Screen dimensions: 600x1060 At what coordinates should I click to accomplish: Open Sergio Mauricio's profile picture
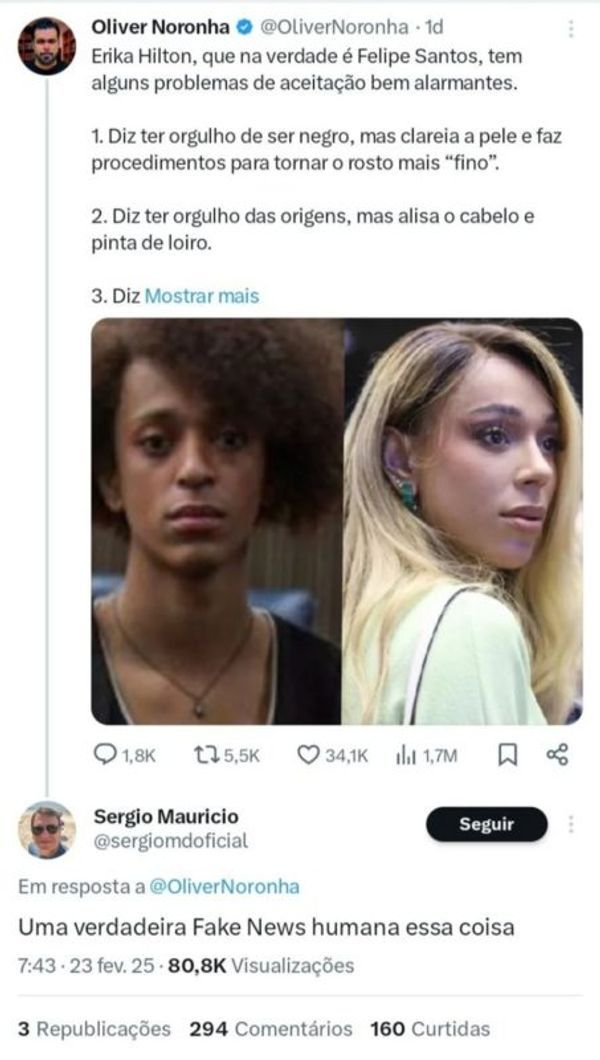pyautogui.click(x=46, y=830)
